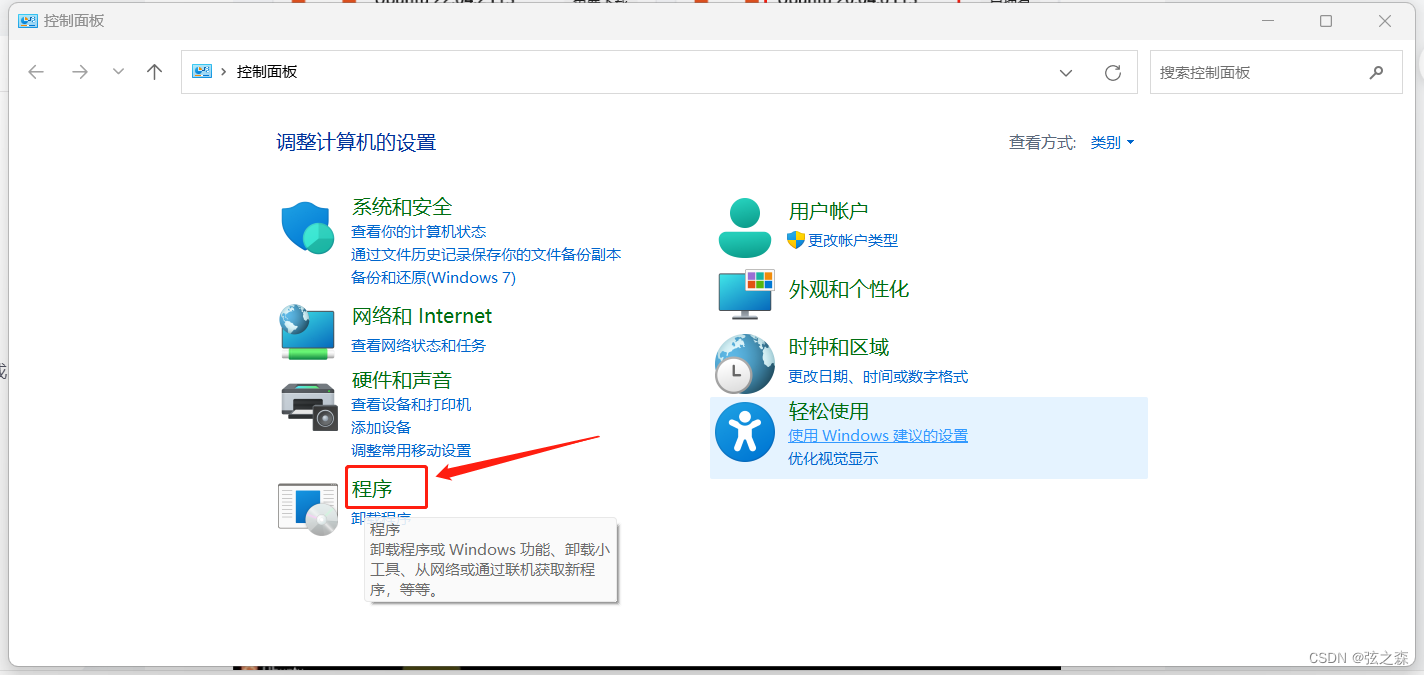Open 网络和 Internet category
The height and width of the screenshot is (675, 1424).
tap(422, 316)
